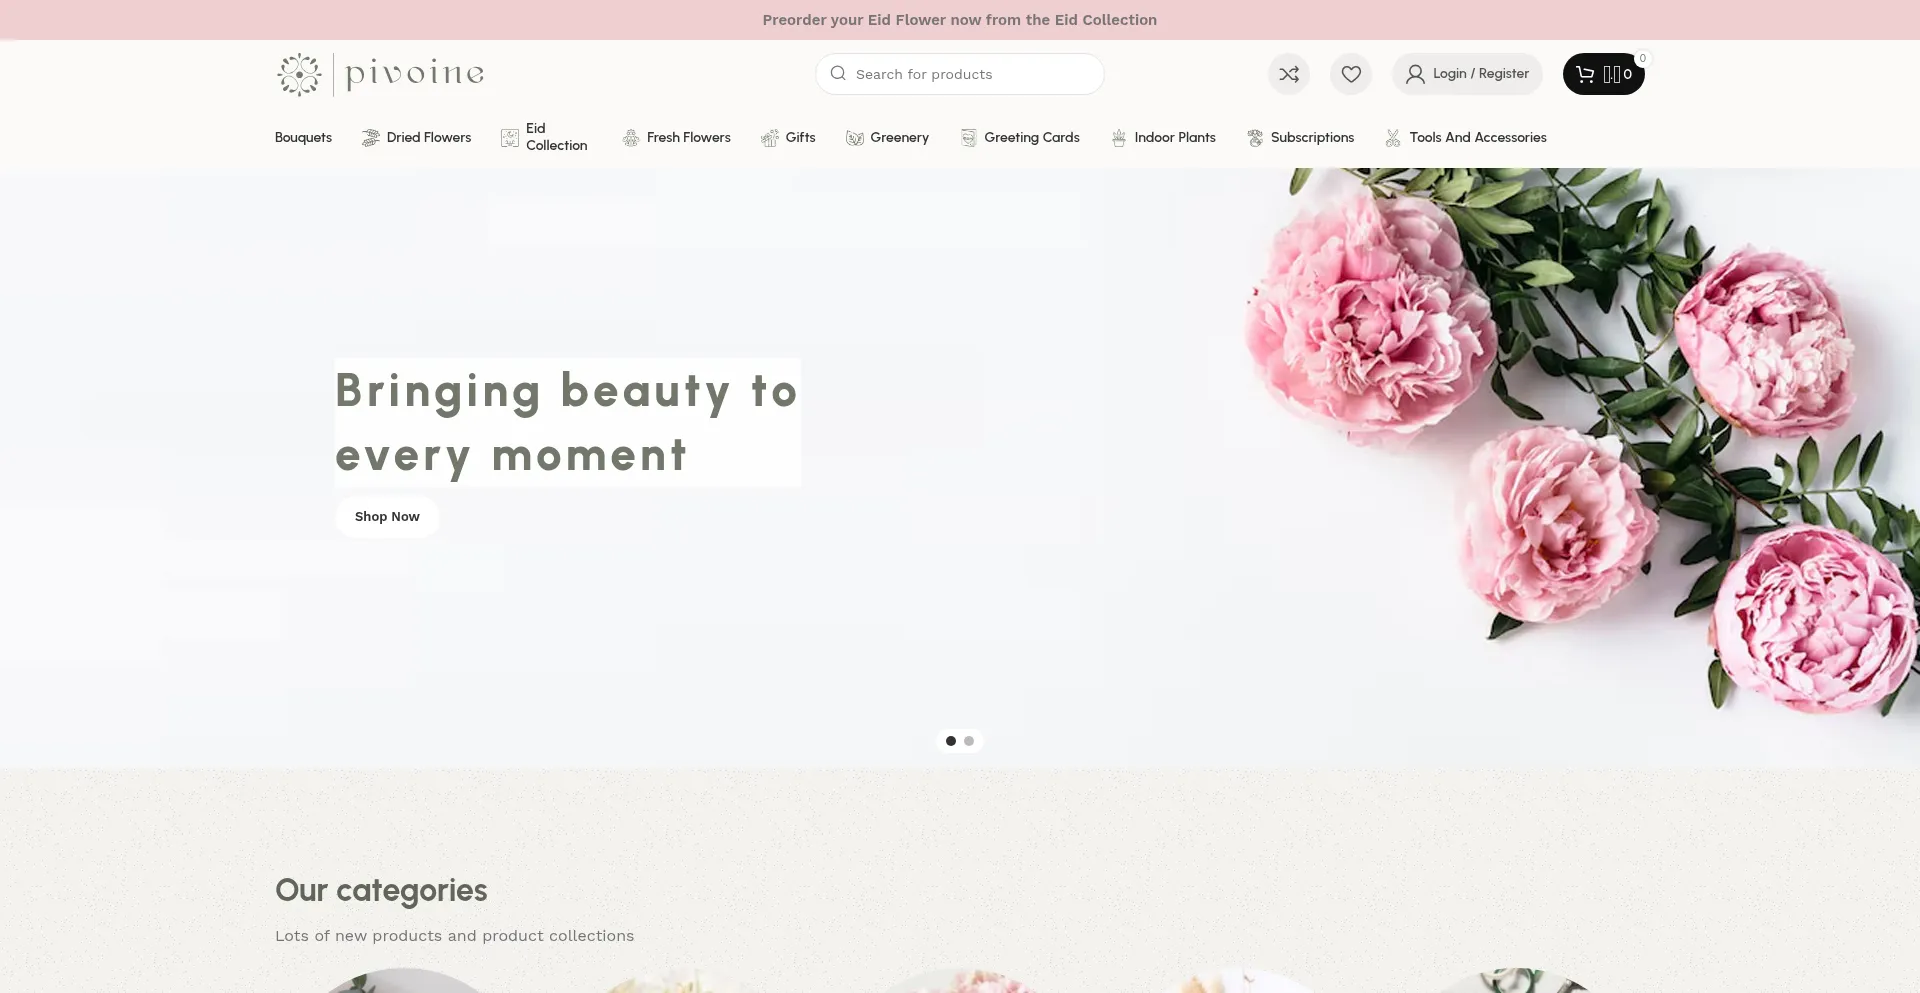
Task: Switch to the second slider dot
Action: [x=969, y=741]
